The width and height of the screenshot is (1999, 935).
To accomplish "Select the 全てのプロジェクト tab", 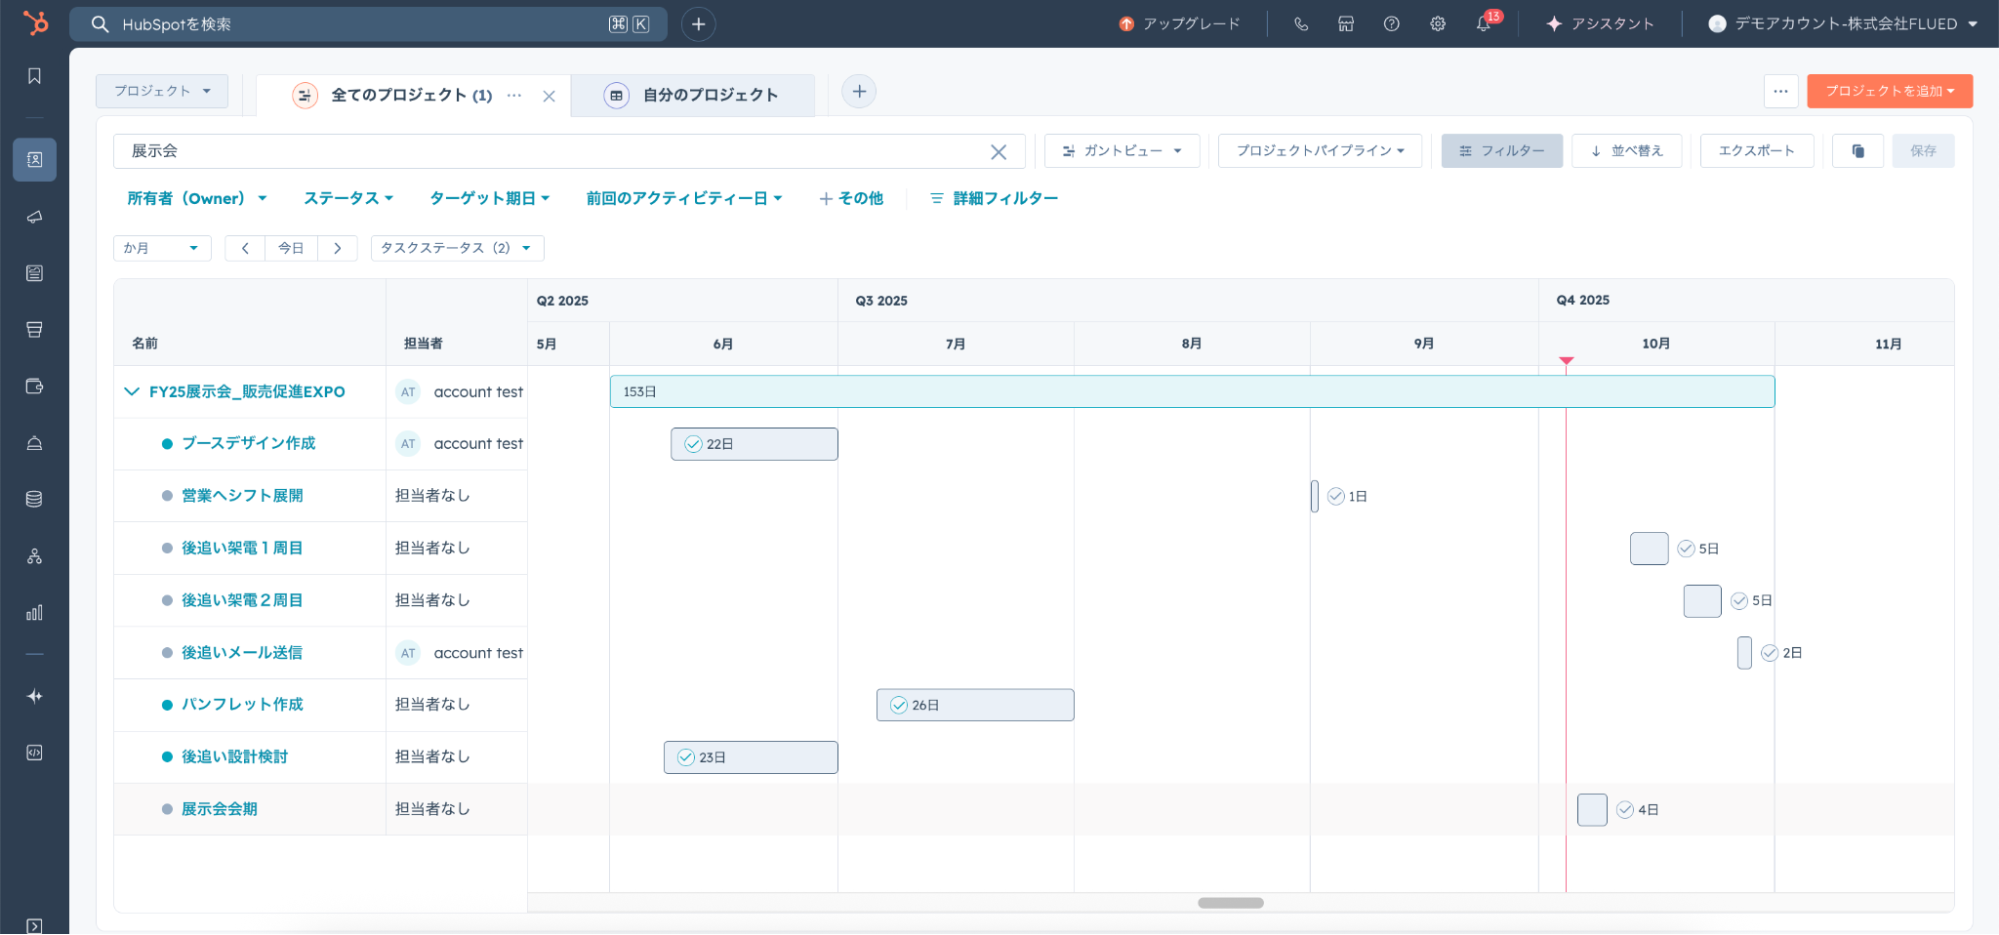I will pos(410,95).
